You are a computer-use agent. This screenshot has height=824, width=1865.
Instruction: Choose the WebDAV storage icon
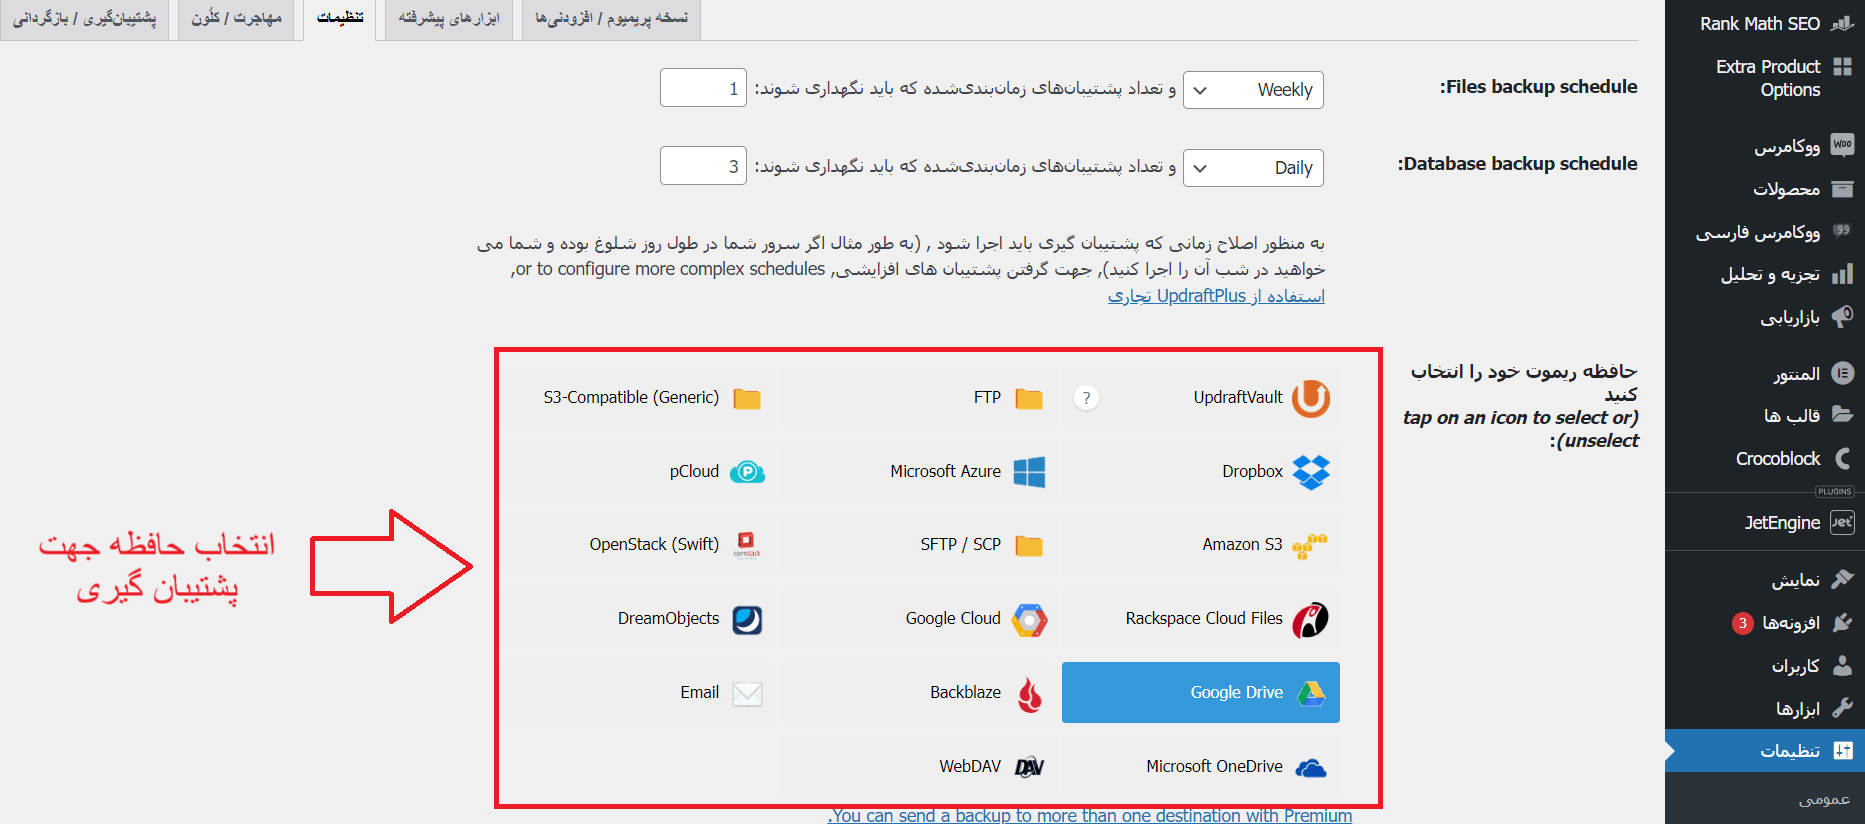[1029, 767]
